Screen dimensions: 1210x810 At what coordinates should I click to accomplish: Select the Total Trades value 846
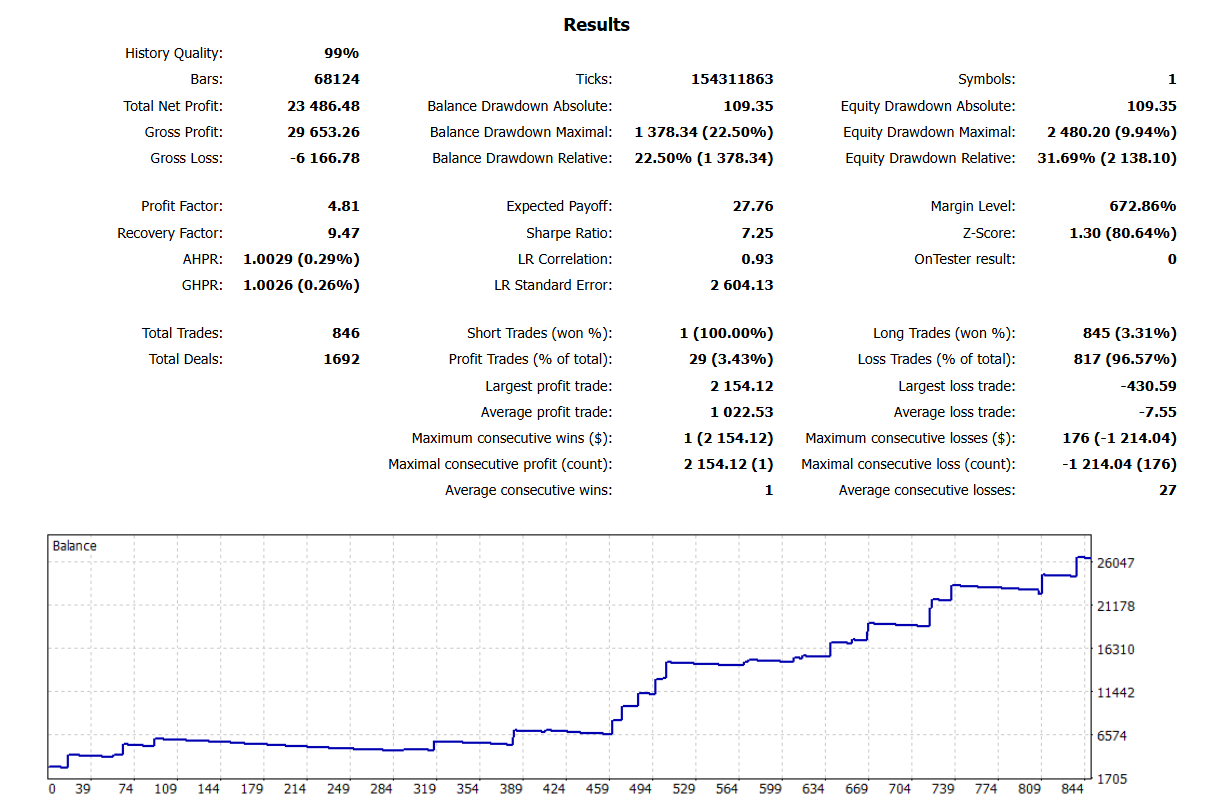346,333
